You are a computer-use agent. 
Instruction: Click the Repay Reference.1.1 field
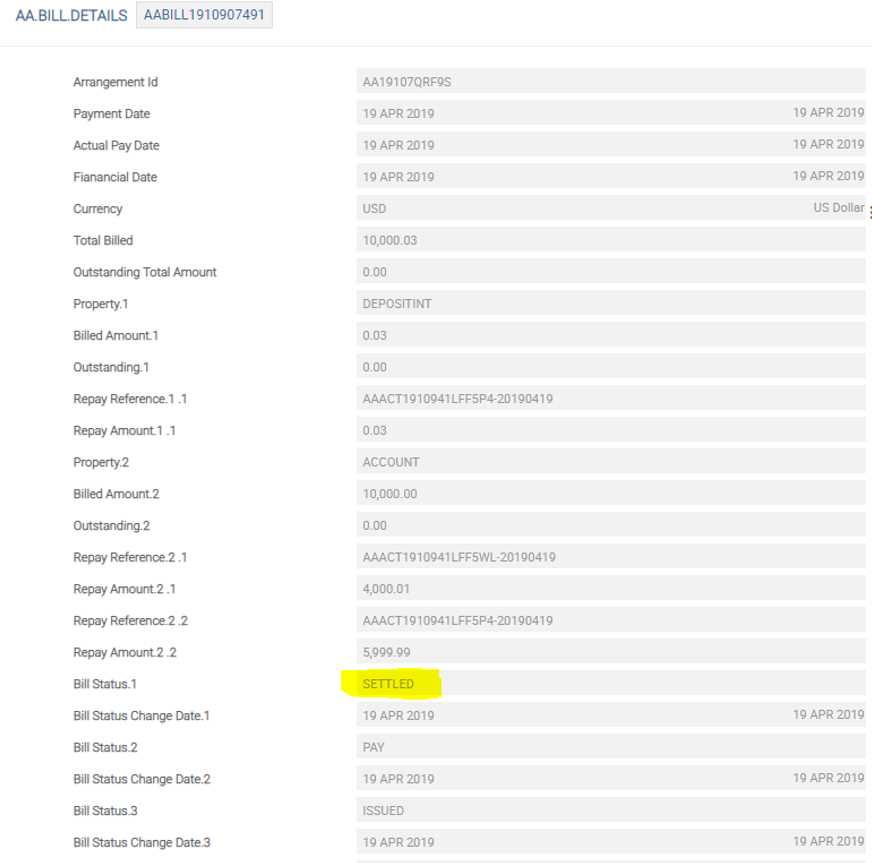610,399
